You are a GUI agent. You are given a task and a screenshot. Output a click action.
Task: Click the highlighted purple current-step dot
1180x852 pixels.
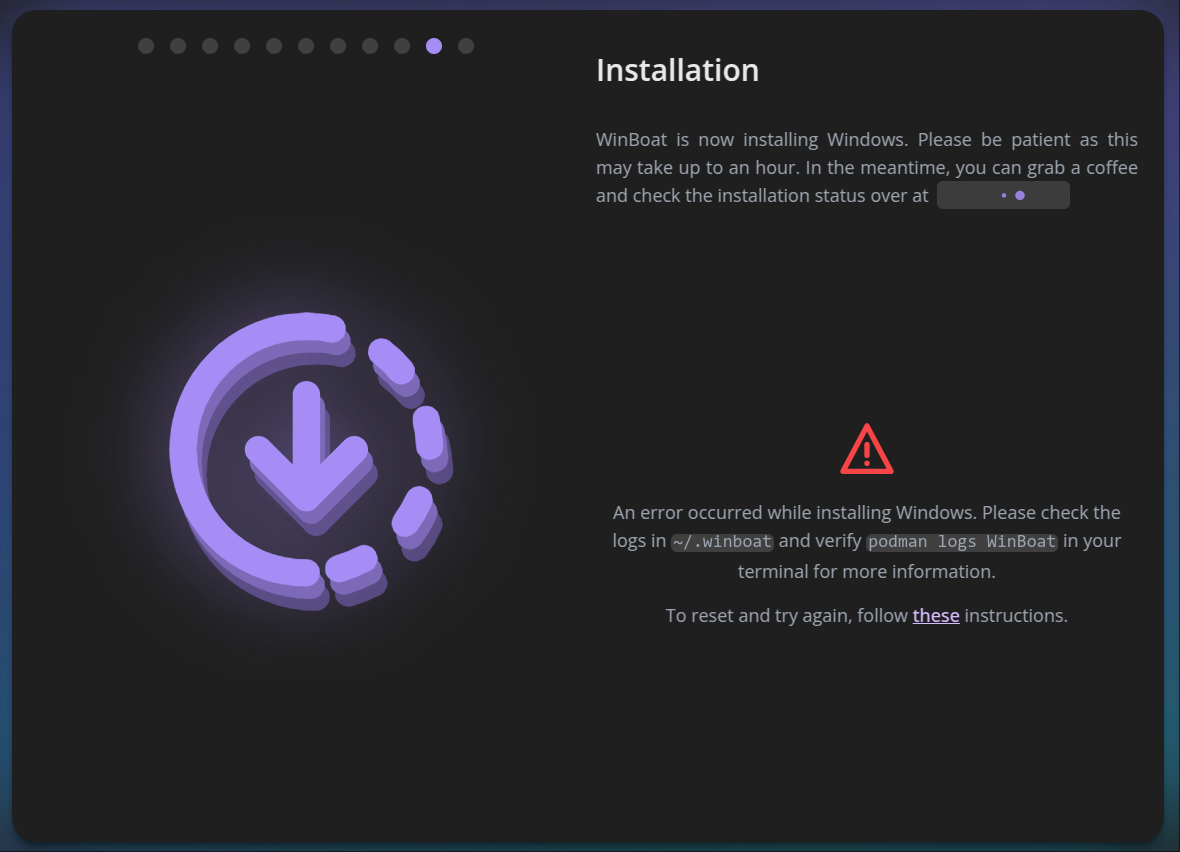[x=434, y=46]
